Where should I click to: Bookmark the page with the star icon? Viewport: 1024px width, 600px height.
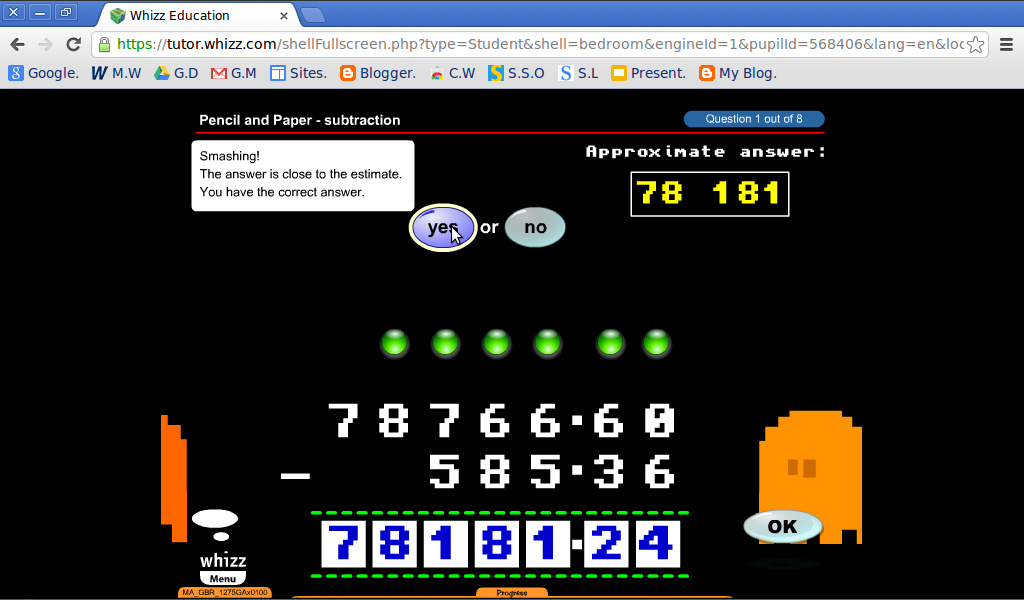click(975, 44)
